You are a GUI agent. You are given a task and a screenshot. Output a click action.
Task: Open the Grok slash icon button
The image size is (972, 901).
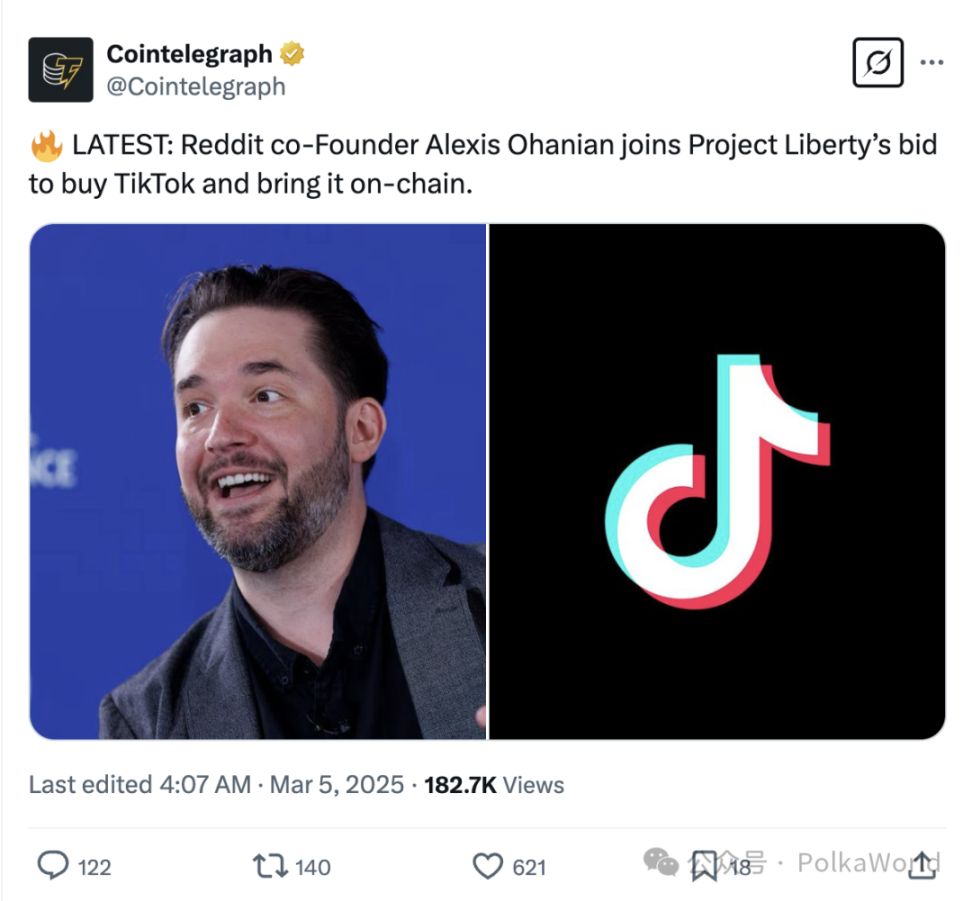(878, 63)
